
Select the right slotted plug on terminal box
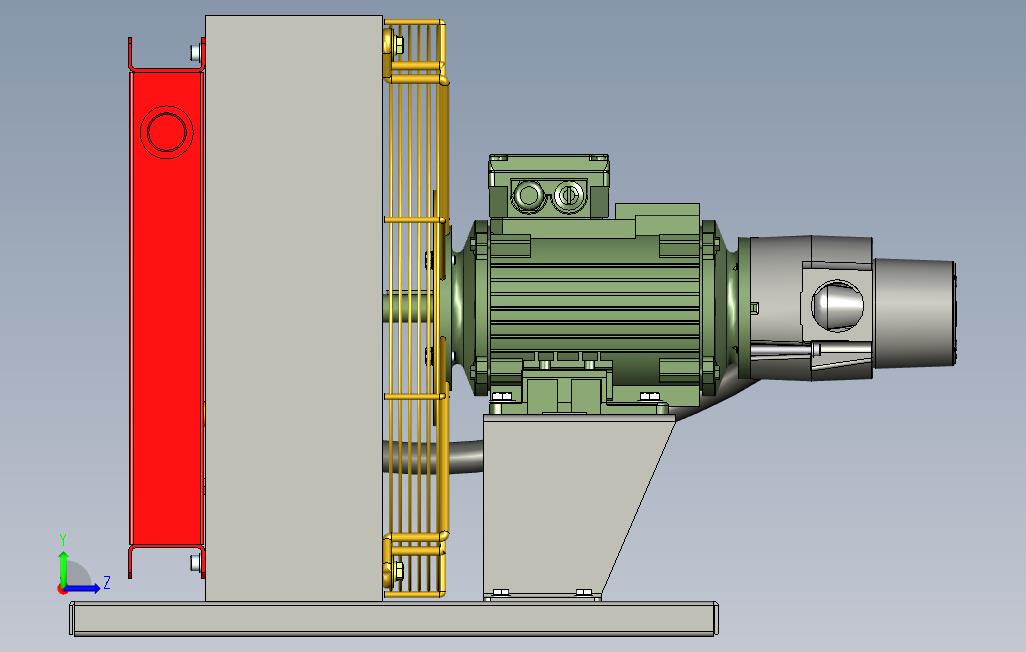567,194
